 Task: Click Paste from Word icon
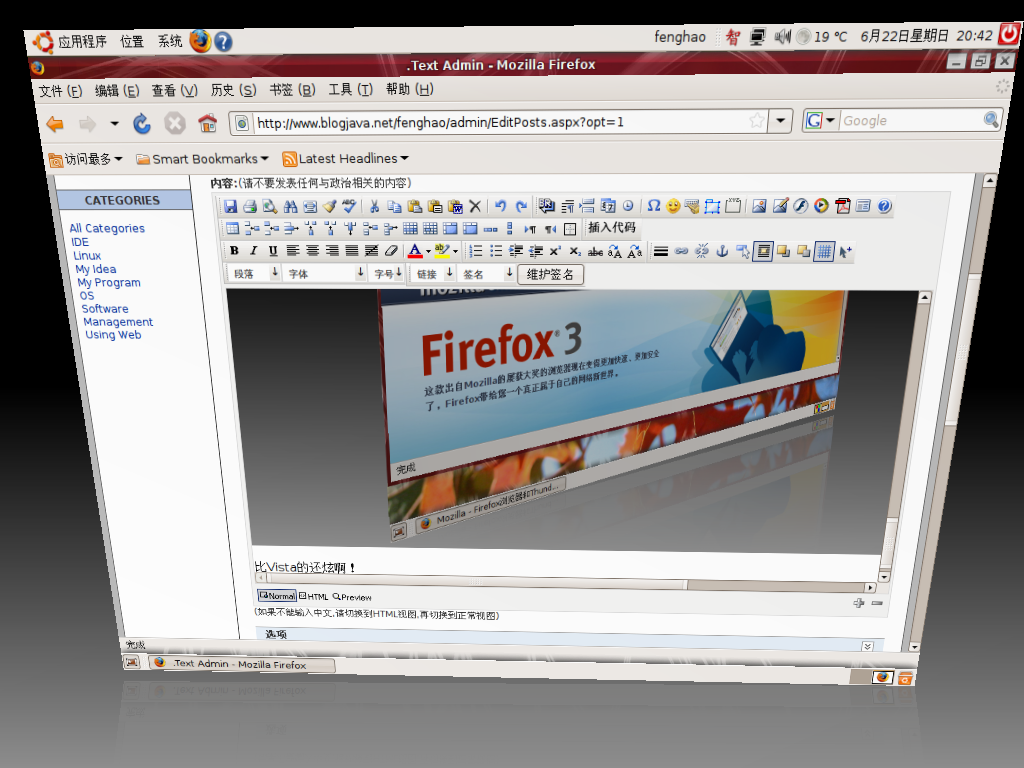(x=455, y=206)
